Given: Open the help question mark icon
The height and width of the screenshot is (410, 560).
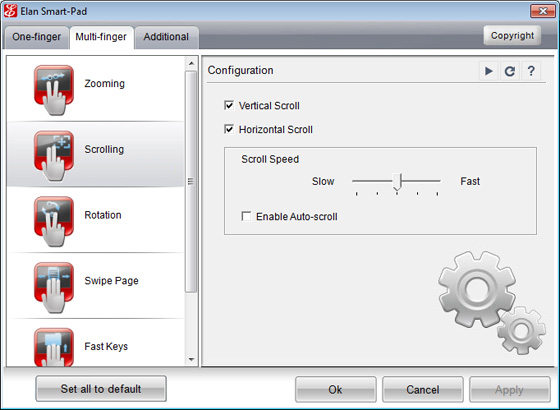Looking at the screenshot, I should [531, 71].
